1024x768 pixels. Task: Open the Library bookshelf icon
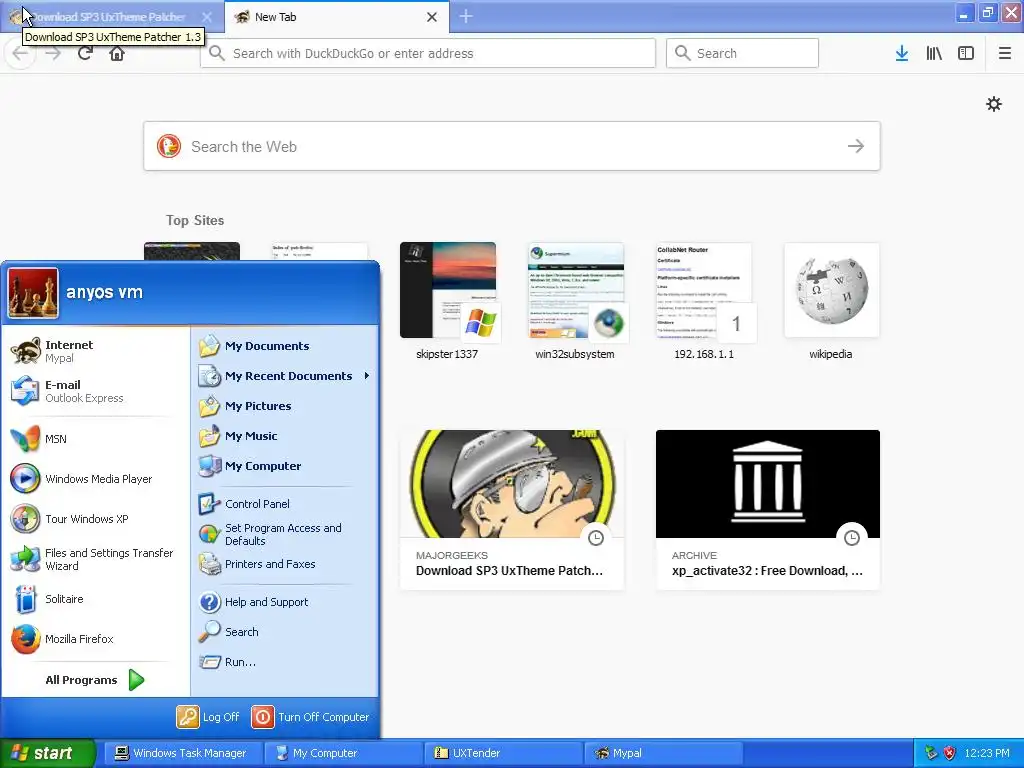934,54
